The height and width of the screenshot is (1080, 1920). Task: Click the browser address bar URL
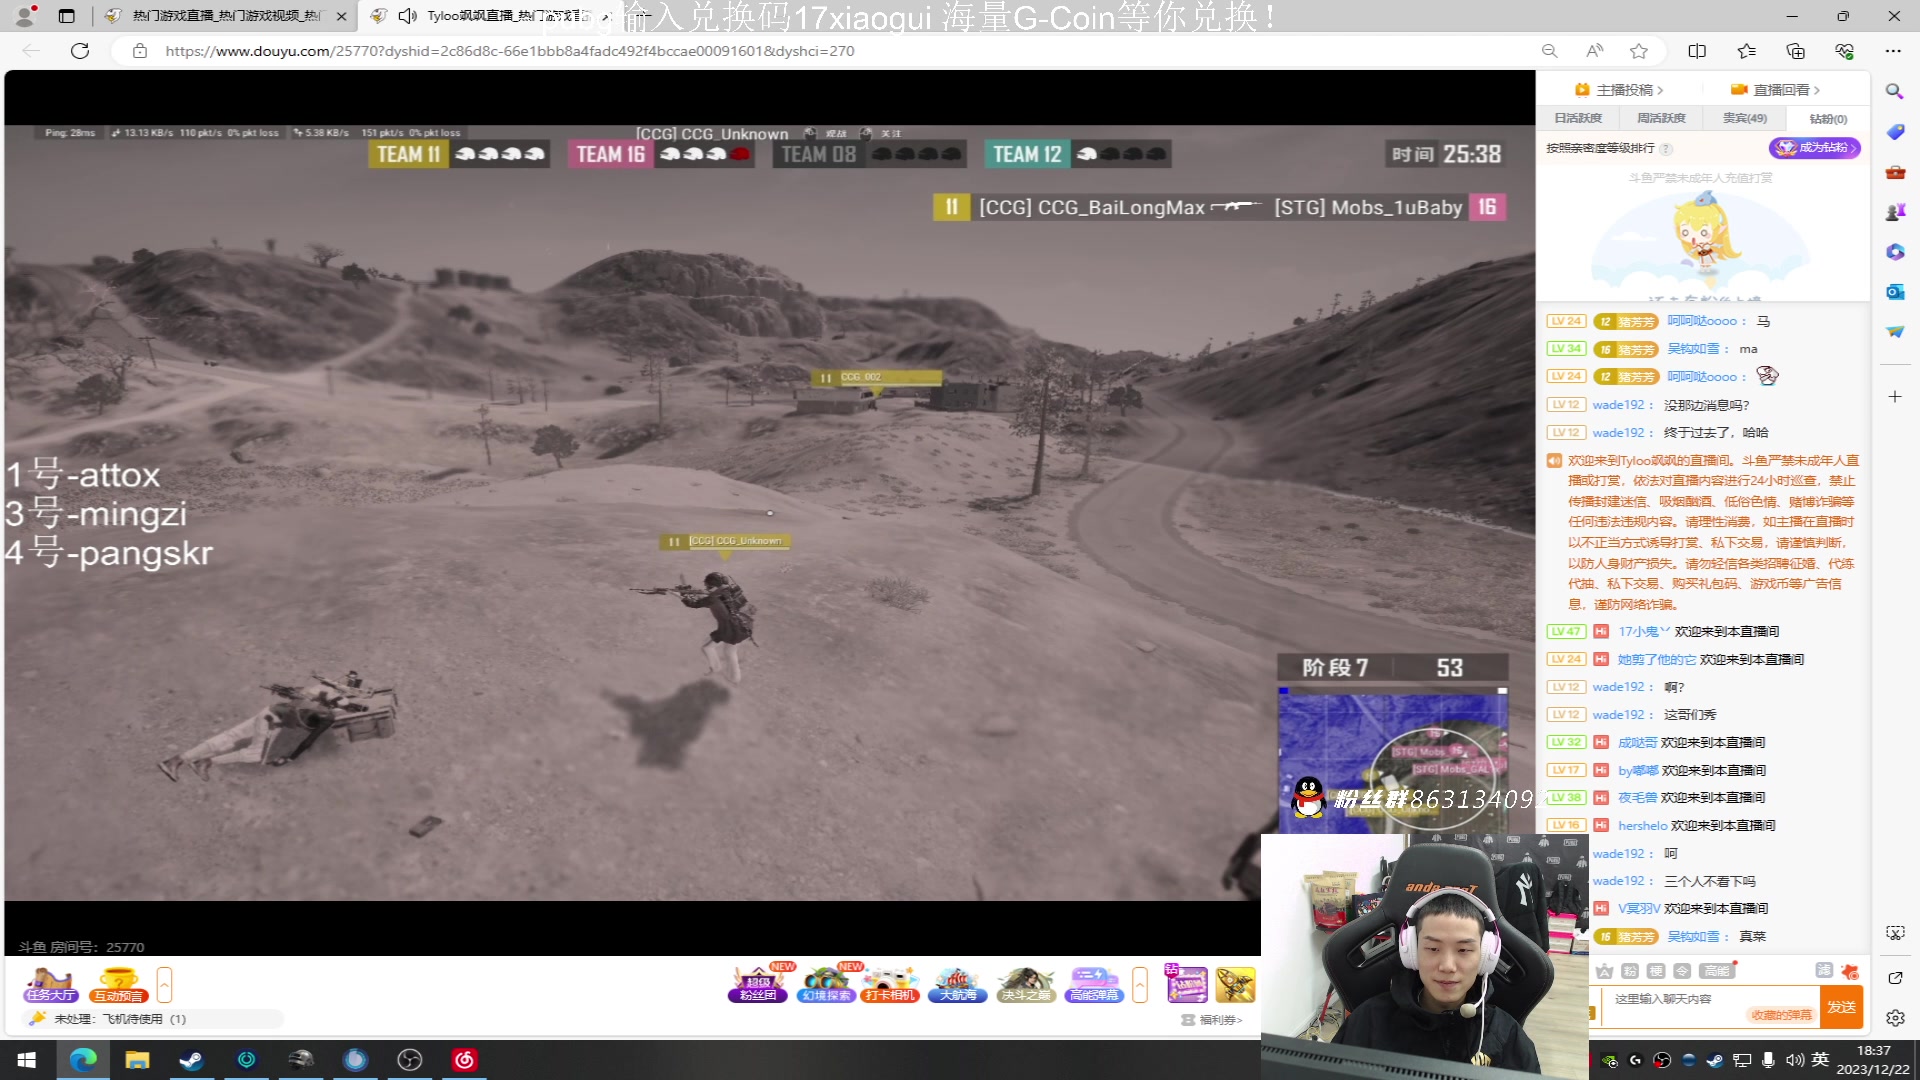[x=509, y=51]
